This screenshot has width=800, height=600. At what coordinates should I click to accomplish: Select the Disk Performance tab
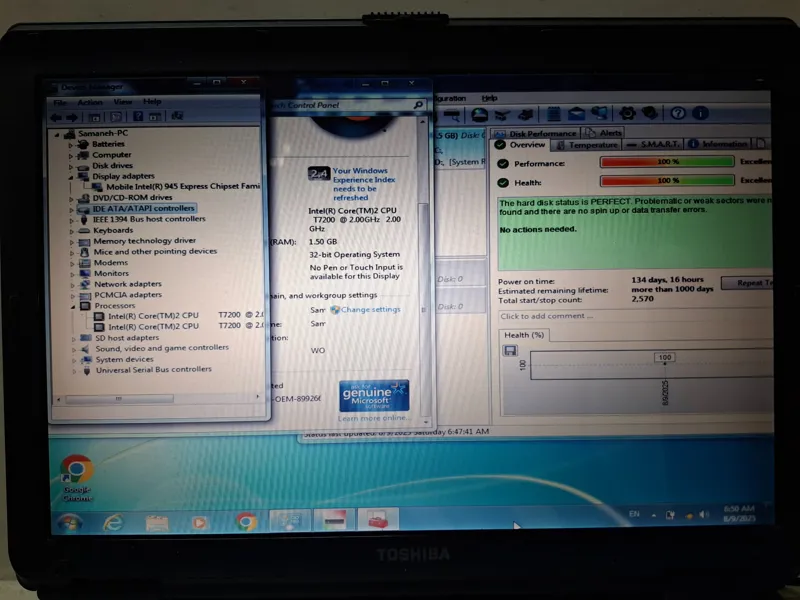pos(536,133)
